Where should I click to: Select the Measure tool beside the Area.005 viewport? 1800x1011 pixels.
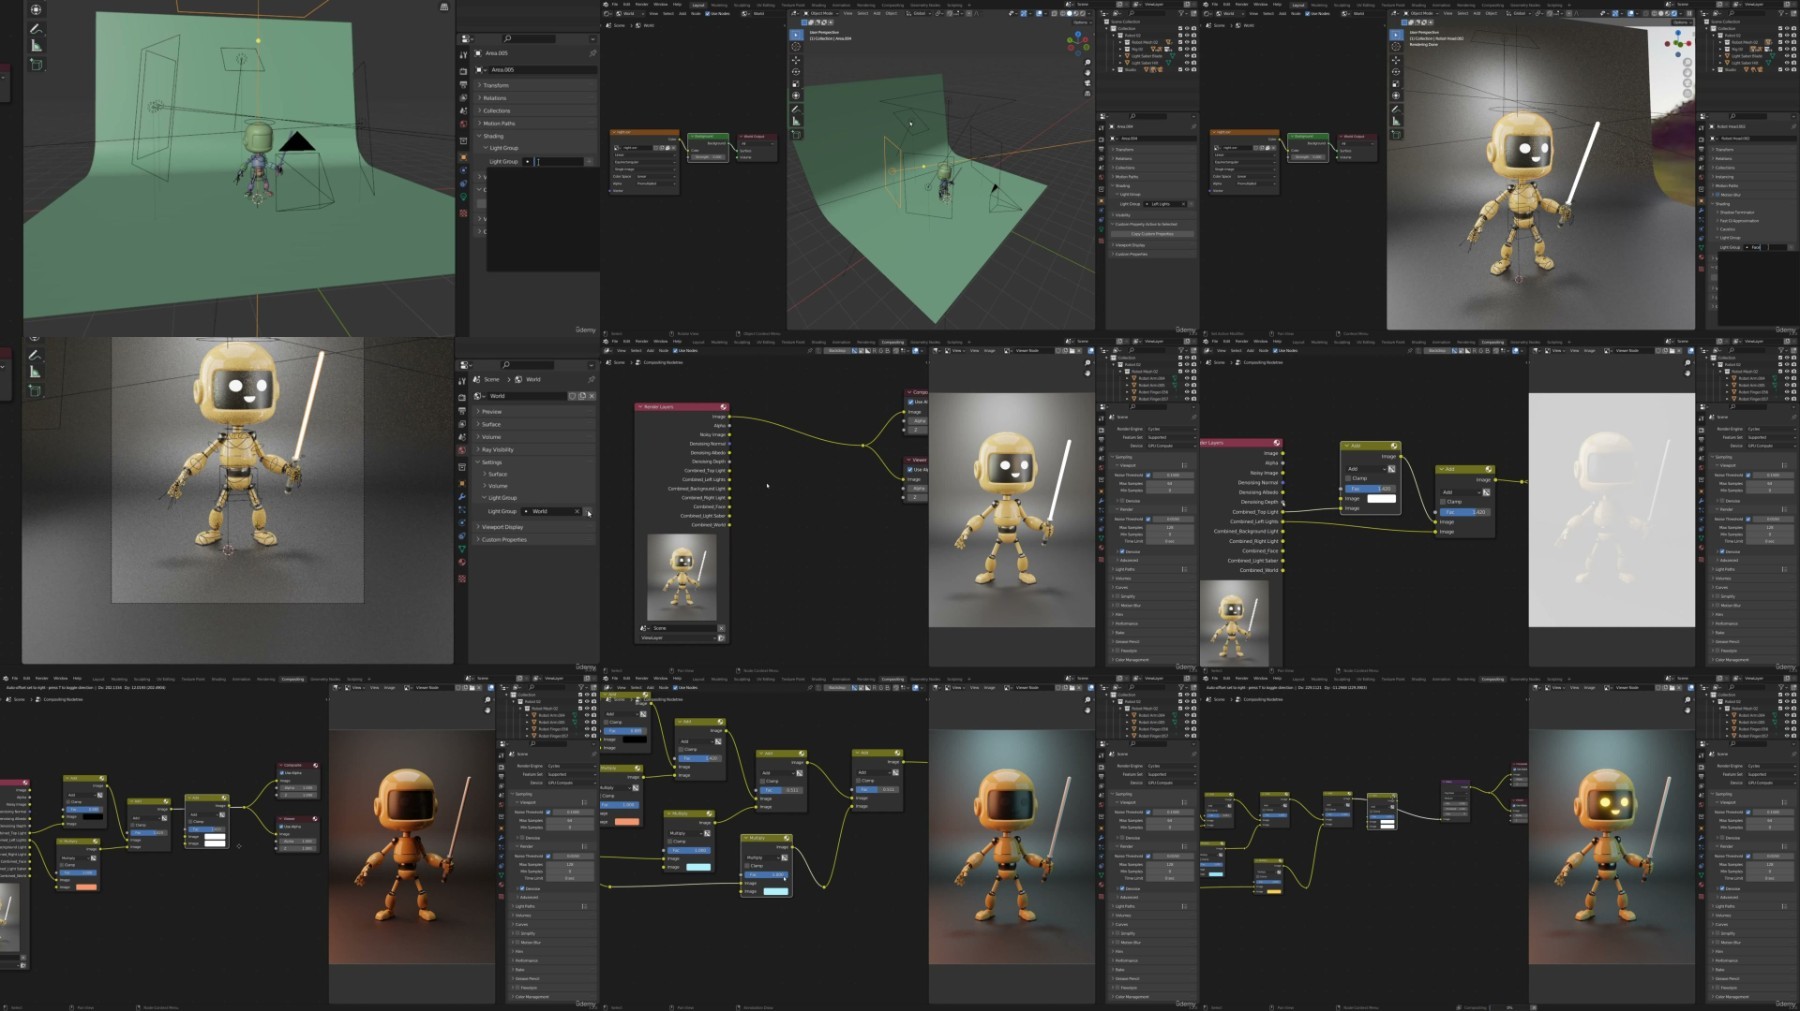pyautogui.click(x=36, y=46)
